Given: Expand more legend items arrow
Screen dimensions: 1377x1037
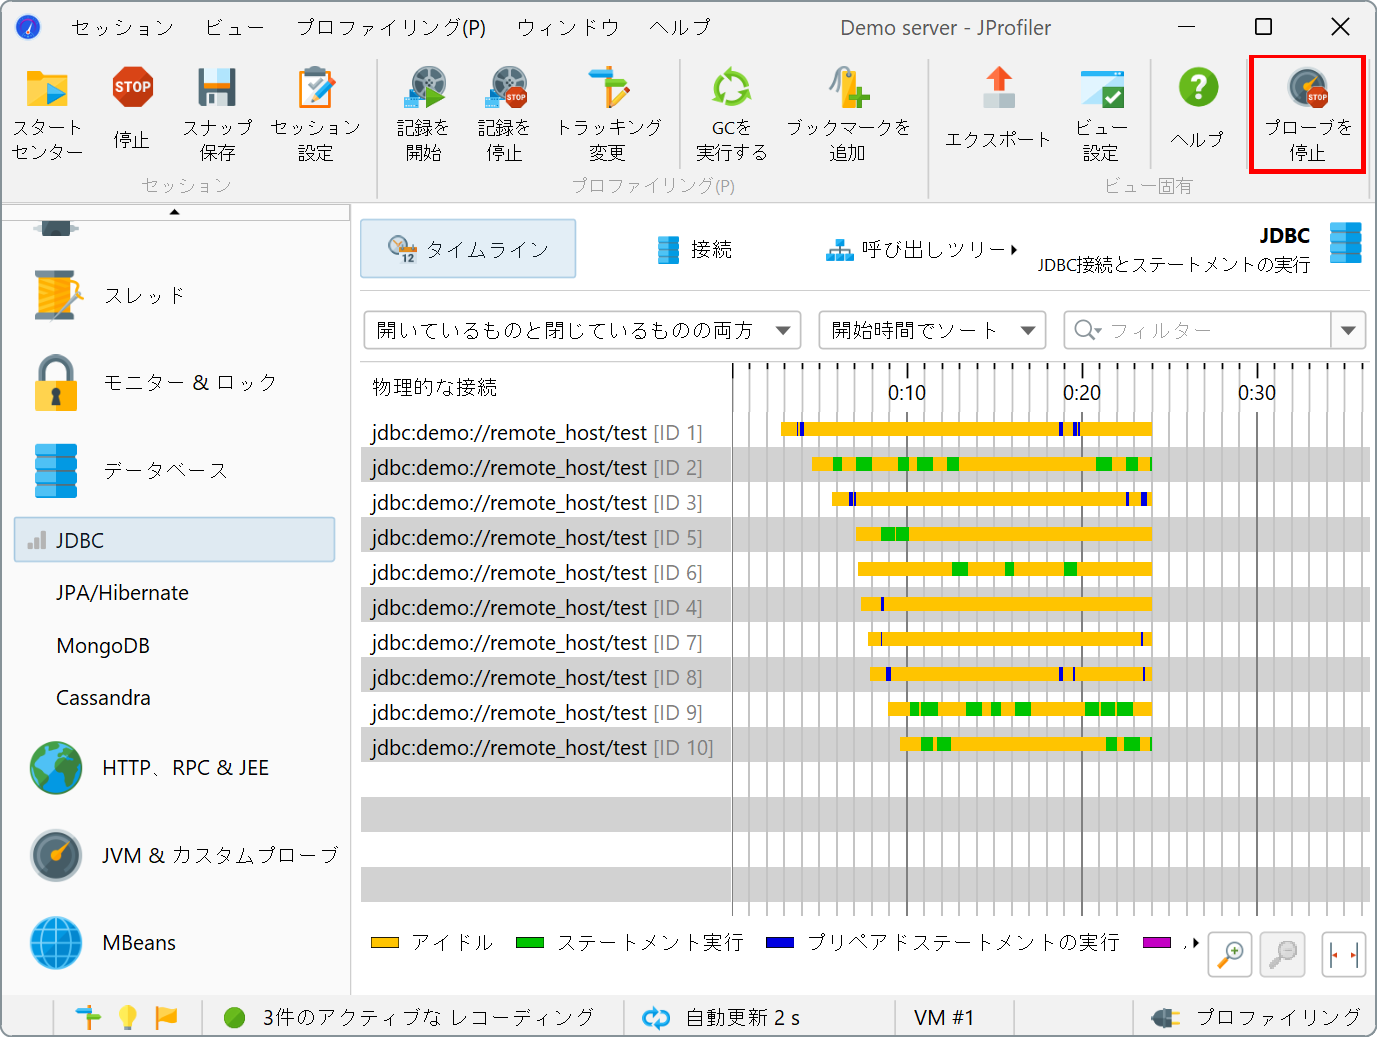Looking at the screenshot, I should coord(1197,943).
